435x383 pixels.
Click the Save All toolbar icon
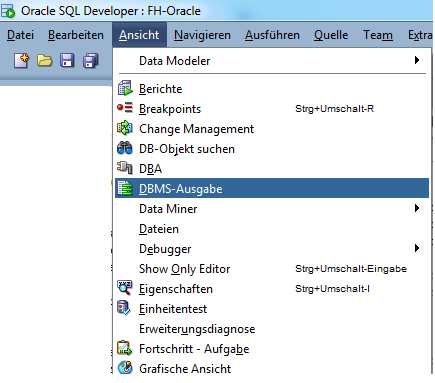coord(91,61)
